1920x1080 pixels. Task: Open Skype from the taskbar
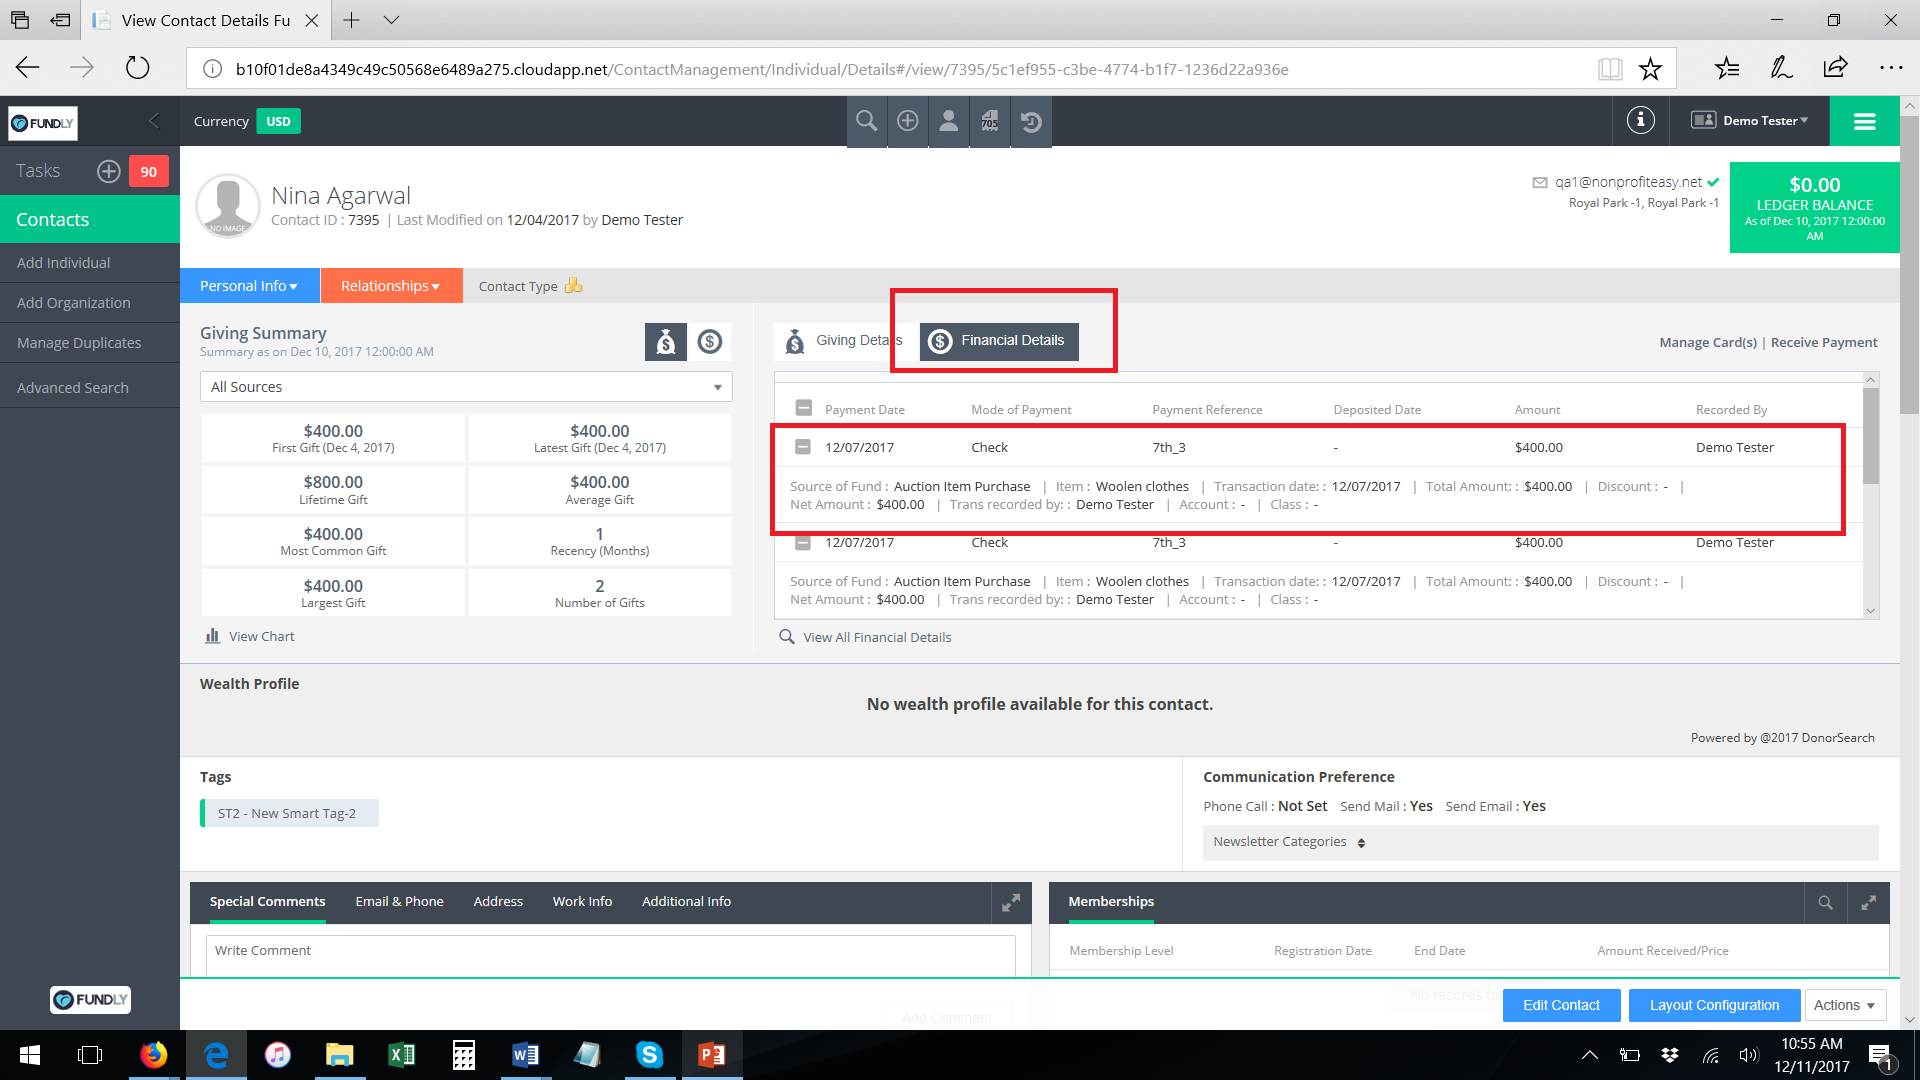649,1055
